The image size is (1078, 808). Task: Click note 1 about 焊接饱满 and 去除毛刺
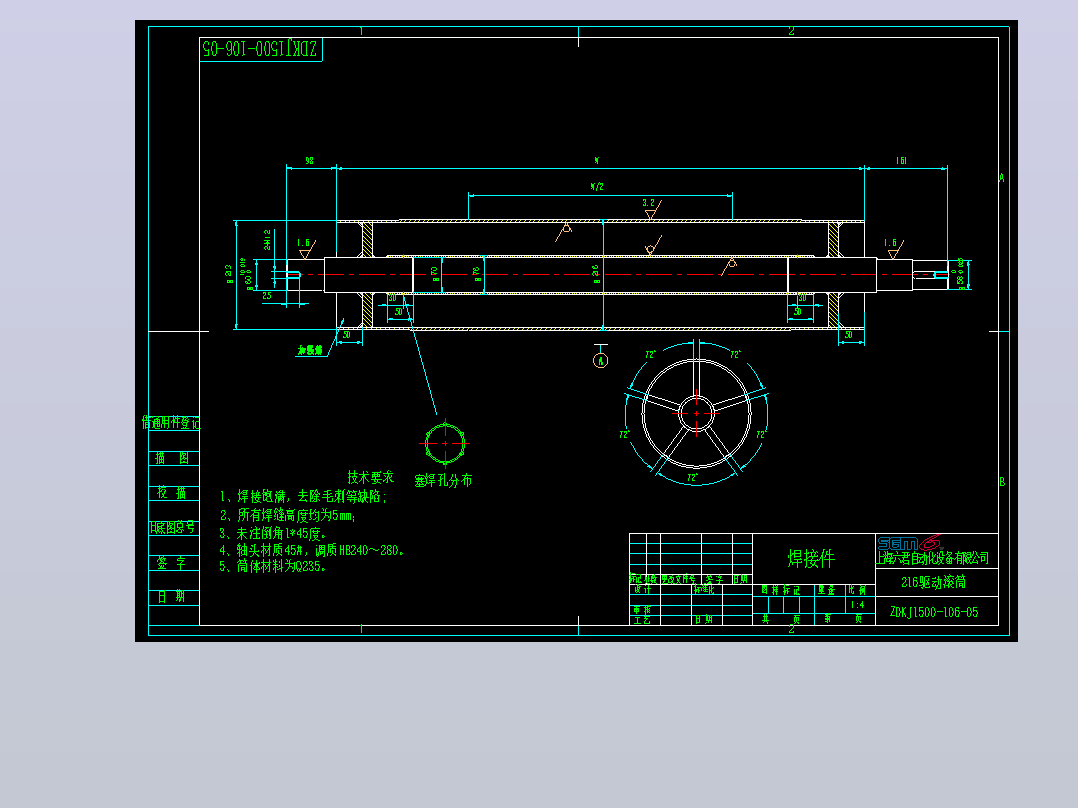click(303, 496)
